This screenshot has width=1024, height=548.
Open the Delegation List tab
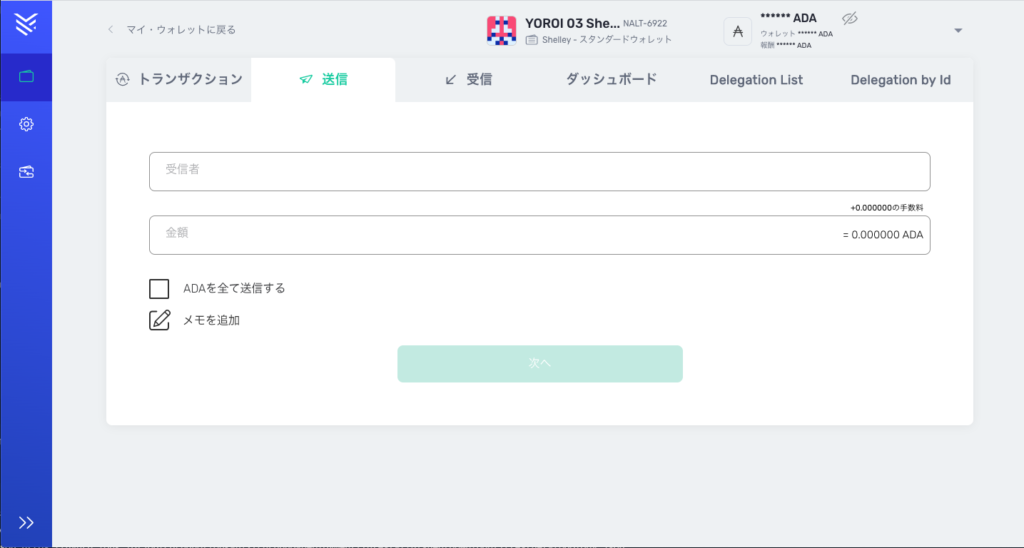[756, 80]
